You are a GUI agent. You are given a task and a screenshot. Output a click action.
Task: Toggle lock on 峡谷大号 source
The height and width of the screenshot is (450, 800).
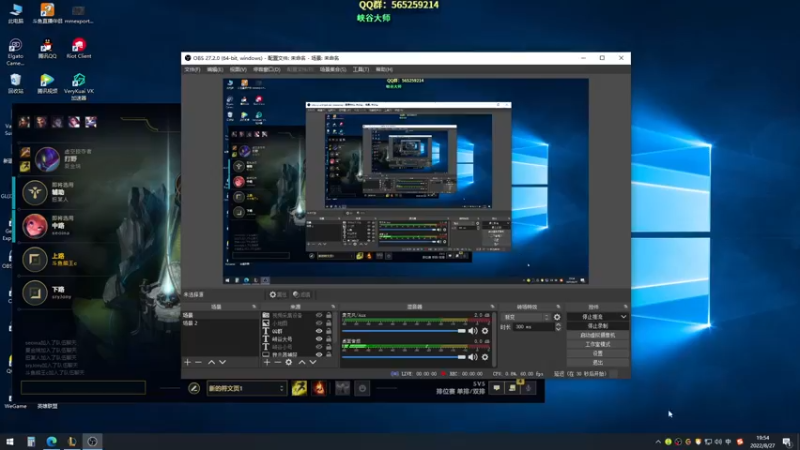[x=329, y=339]
